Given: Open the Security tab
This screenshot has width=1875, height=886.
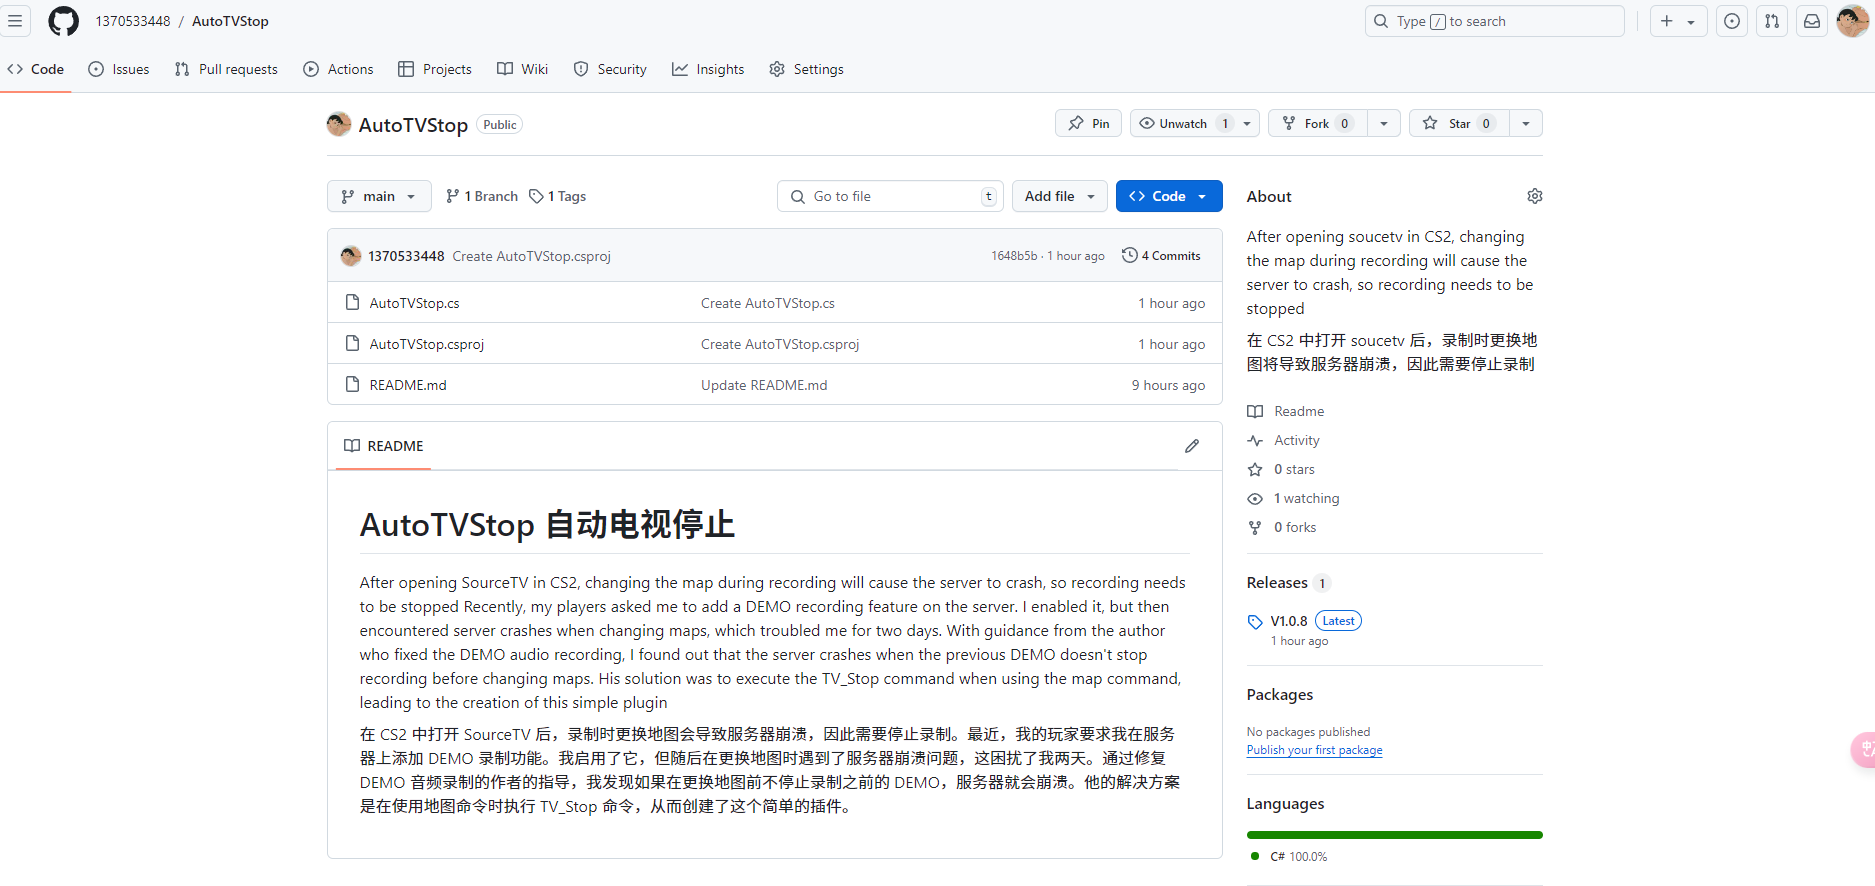Looking at the screenshot, I should (610, 69).
